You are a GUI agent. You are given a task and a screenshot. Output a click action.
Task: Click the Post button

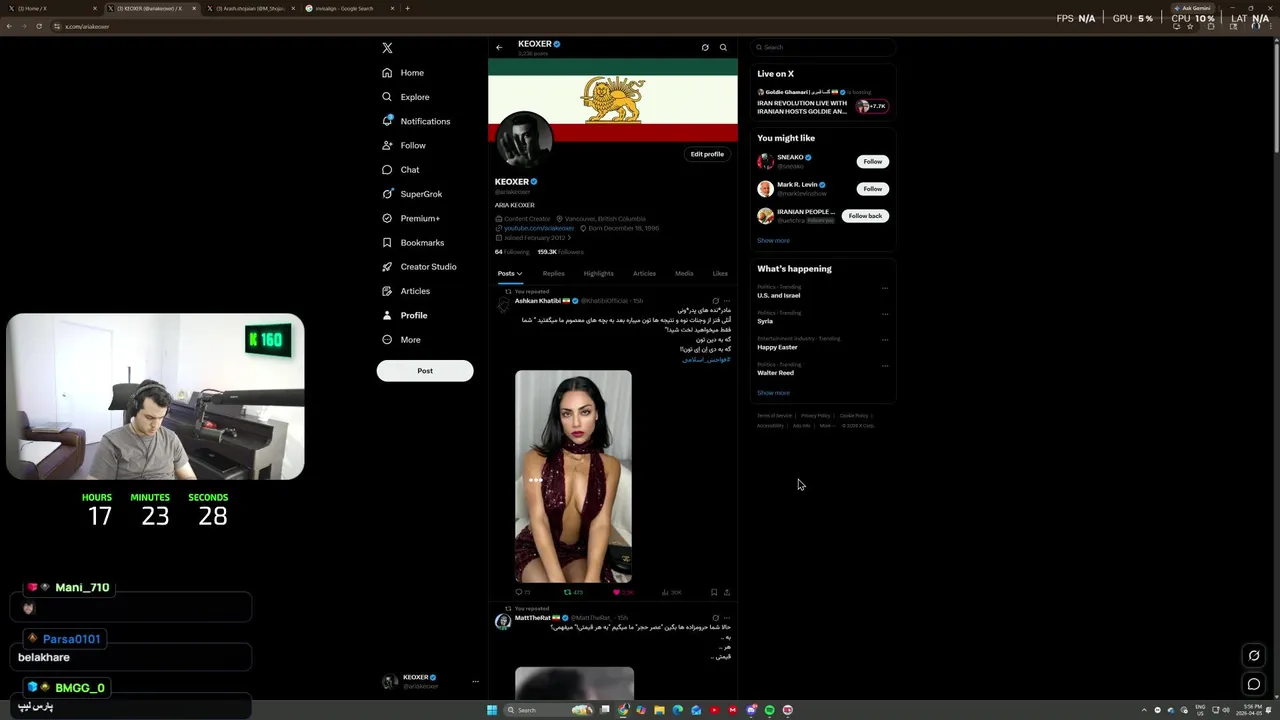click(x=425, y=371)
